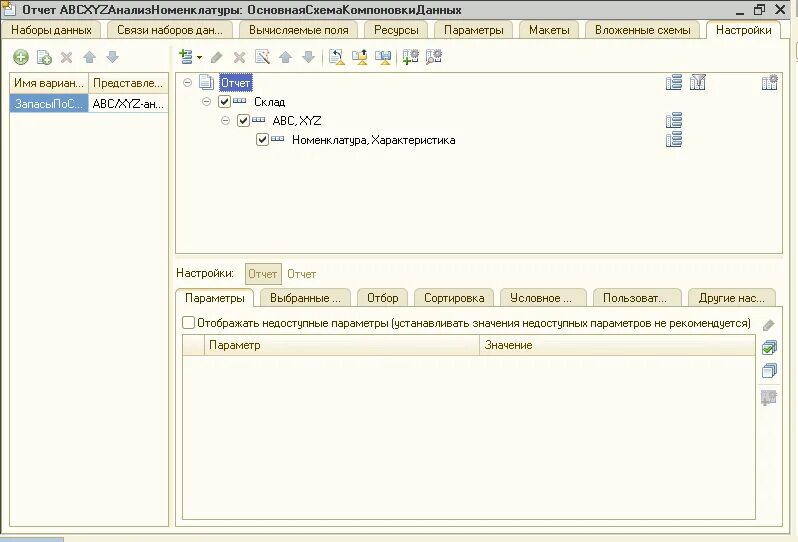The image size is (798, 542).
Task: Restore down the schema window
Action: coord(759,10)
